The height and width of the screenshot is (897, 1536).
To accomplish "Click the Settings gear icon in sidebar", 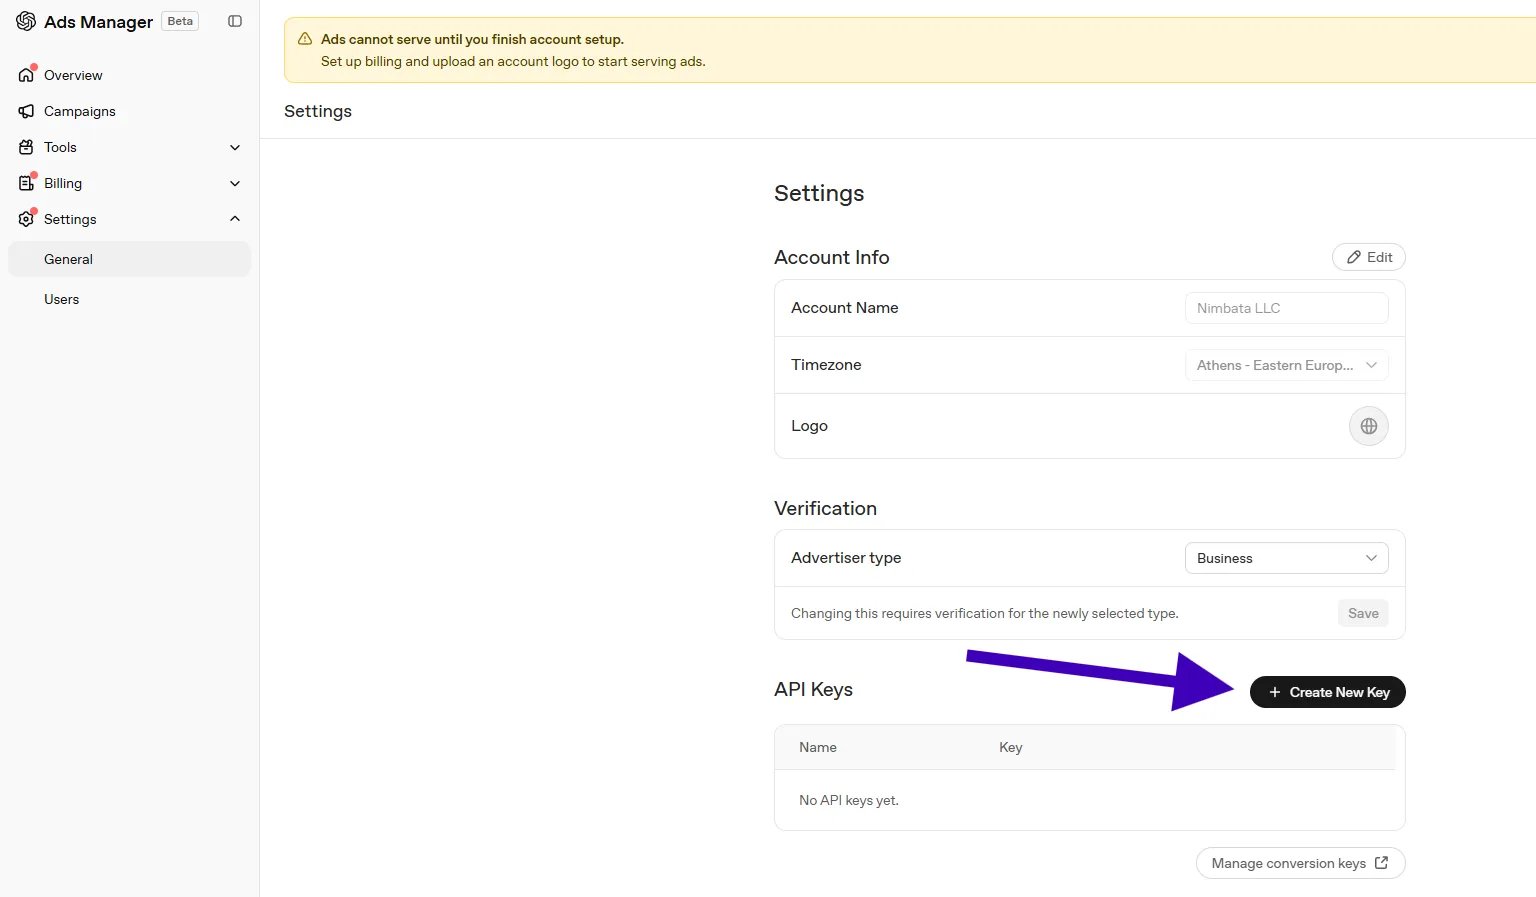I will (x=26, y=219).
